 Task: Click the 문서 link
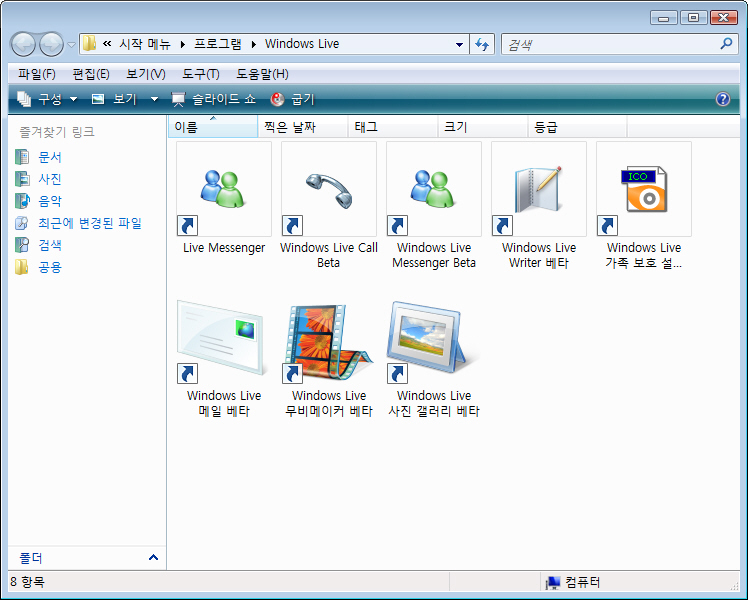[50, 157]
